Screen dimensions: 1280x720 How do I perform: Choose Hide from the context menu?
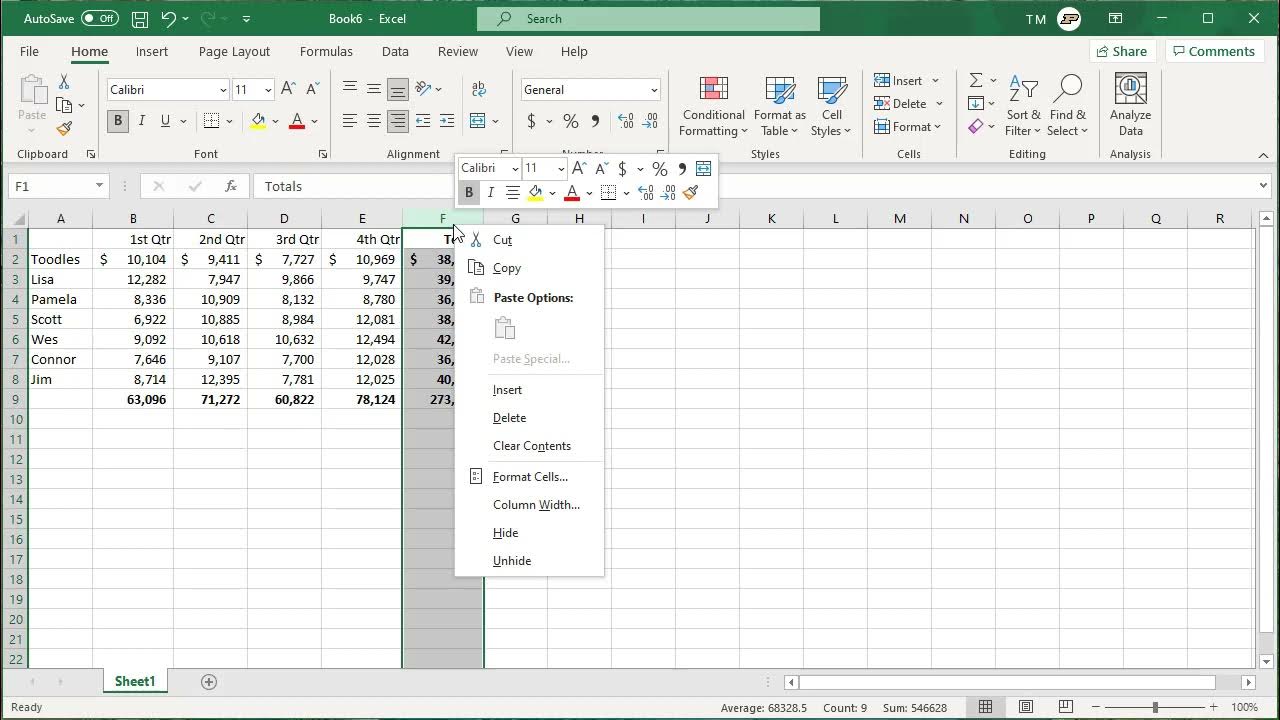click(x=529, y=533)
